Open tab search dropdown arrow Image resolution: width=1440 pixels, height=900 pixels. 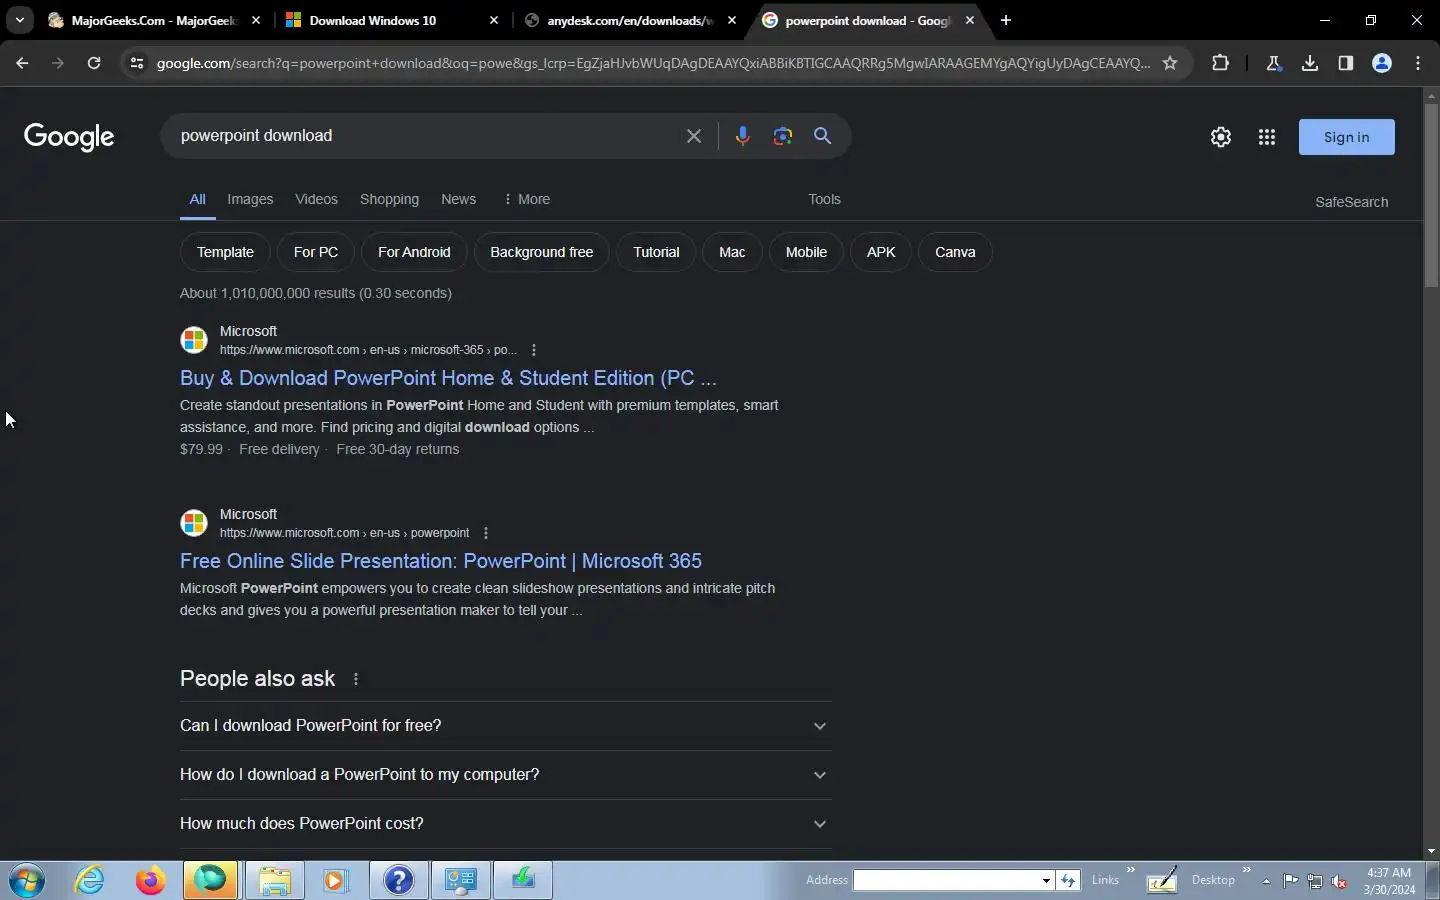click(x=20, y=20)
